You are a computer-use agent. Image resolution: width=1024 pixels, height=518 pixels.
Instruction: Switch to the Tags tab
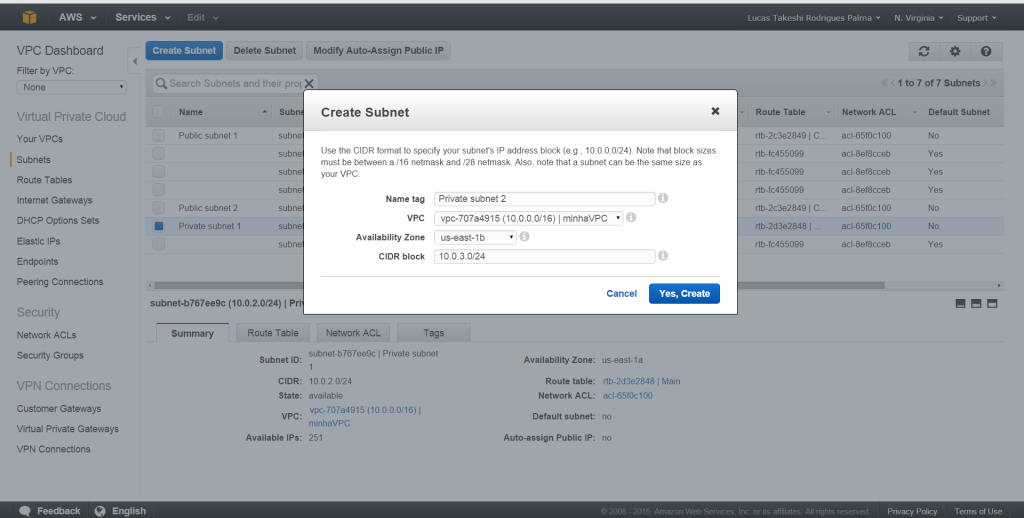(x=434, y=333)
